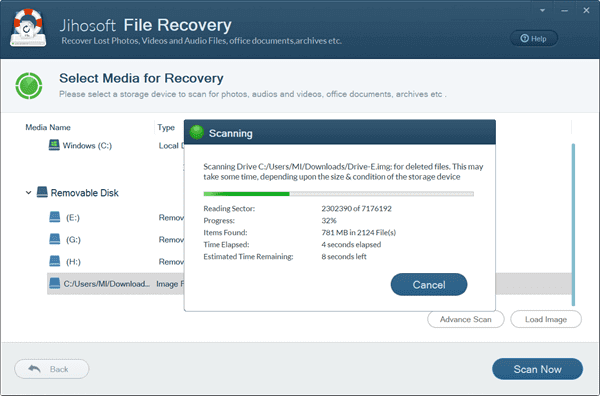Select the (E:) removable disk row

pyautogui.click(x=116, y=217)
